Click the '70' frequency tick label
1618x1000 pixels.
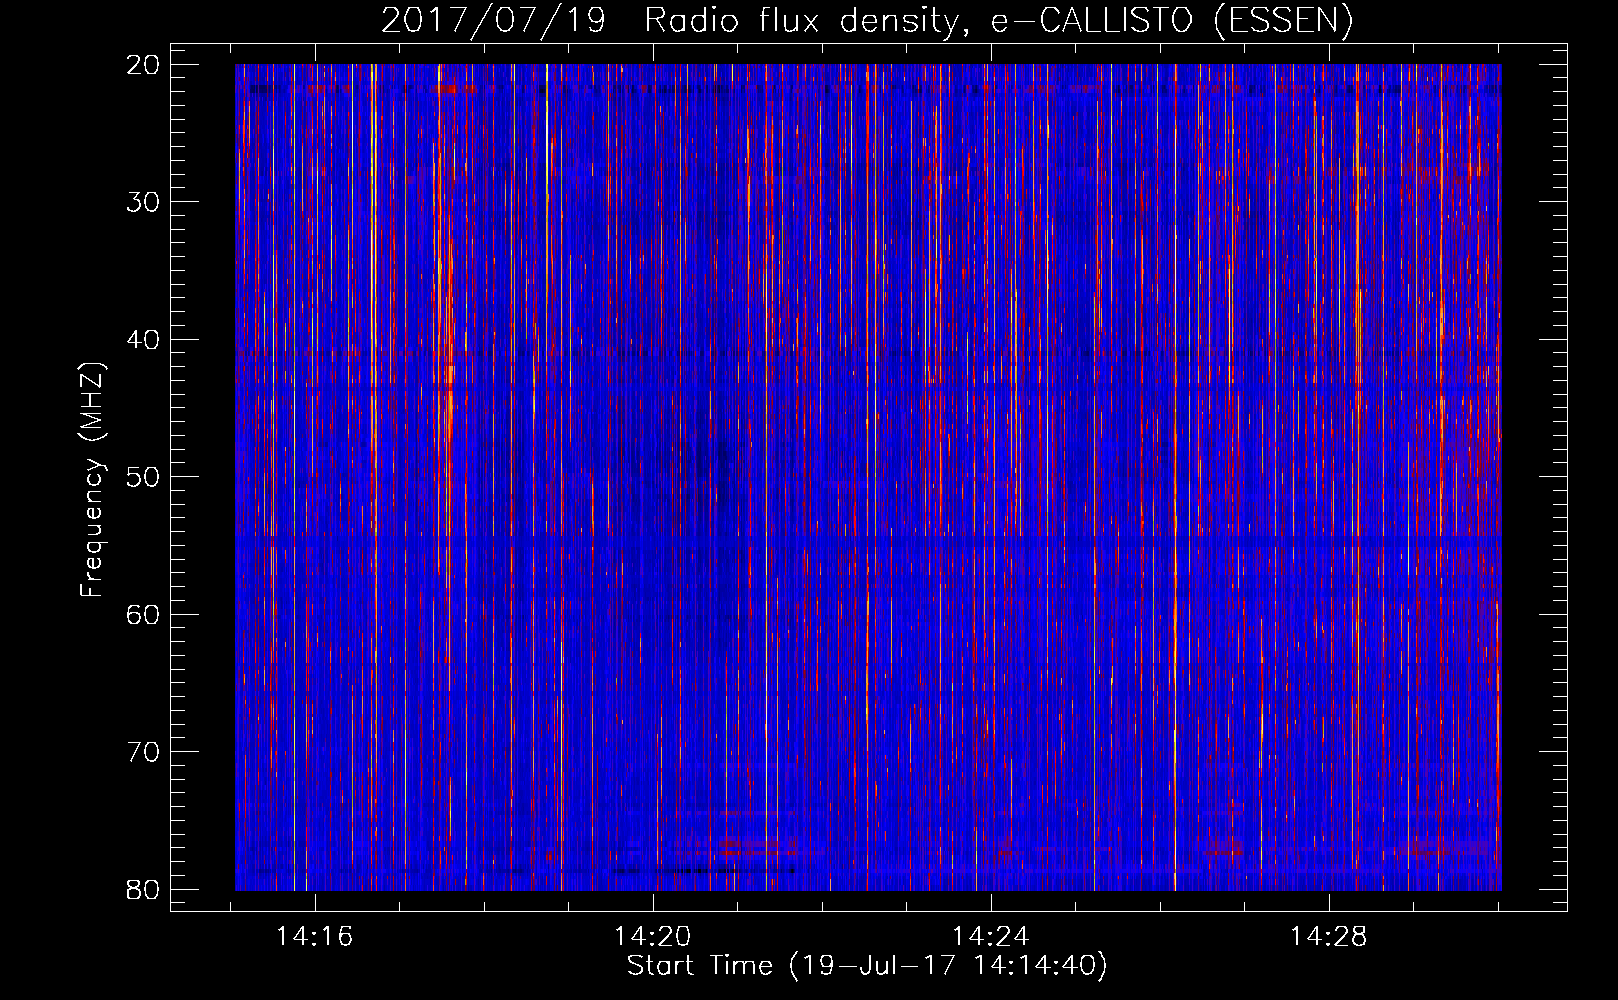(143, 752)
